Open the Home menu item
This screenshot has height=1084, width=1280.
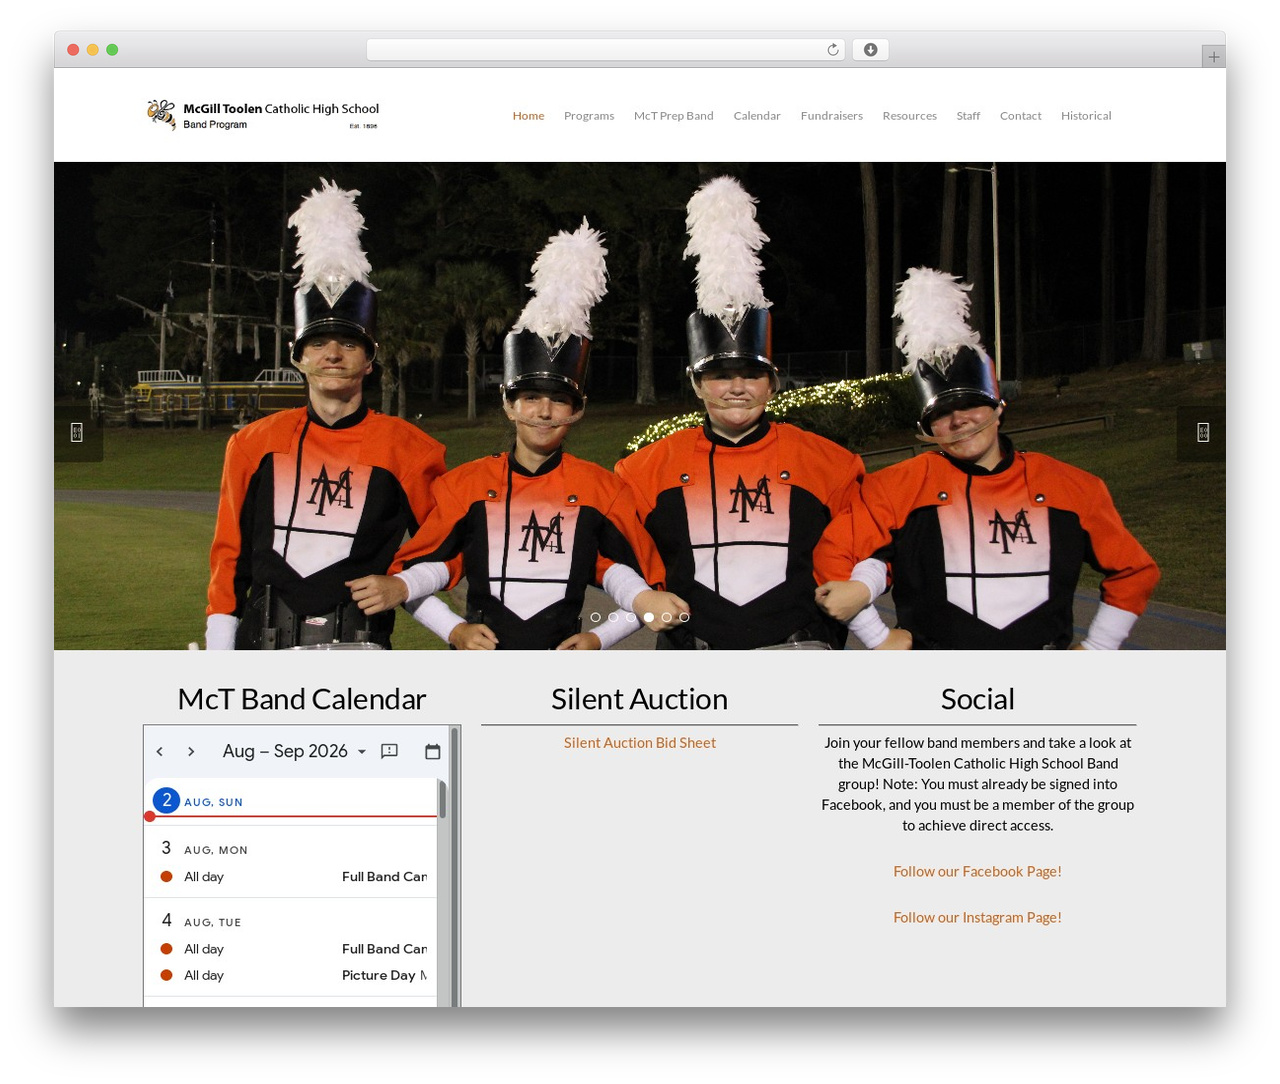[x=528, y=116]
